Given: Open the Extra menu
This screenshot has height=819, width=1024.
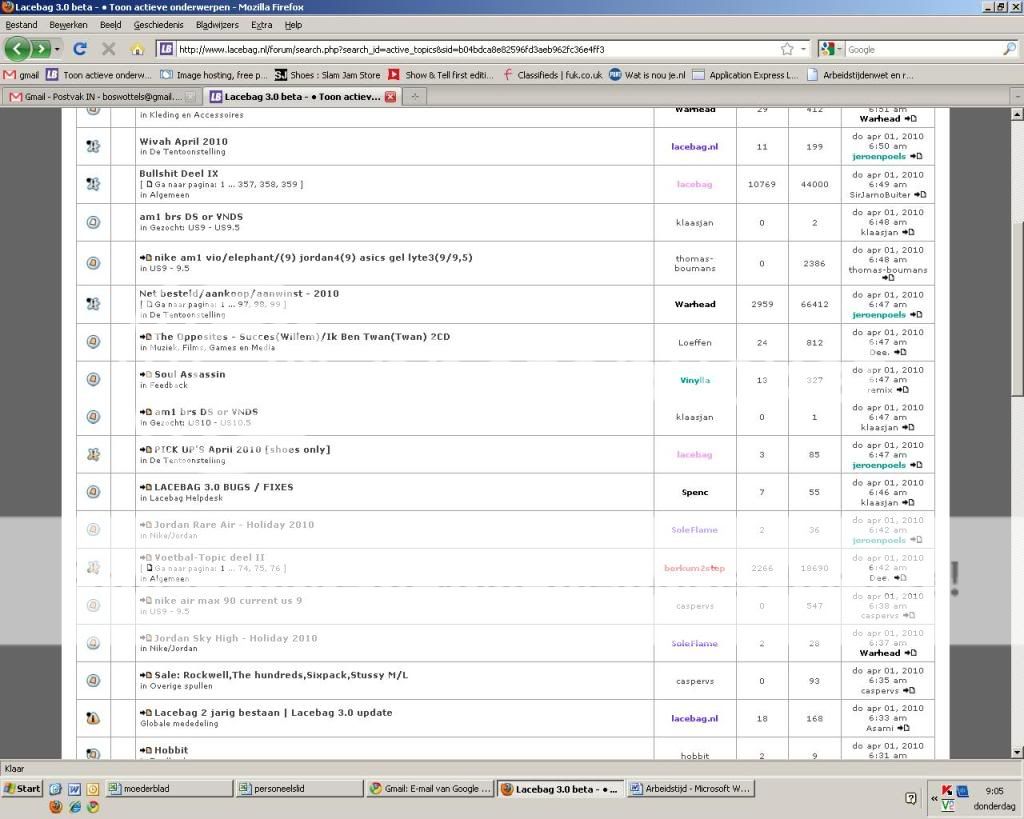Looking at the screenshot, I should (x=261, y=25).
